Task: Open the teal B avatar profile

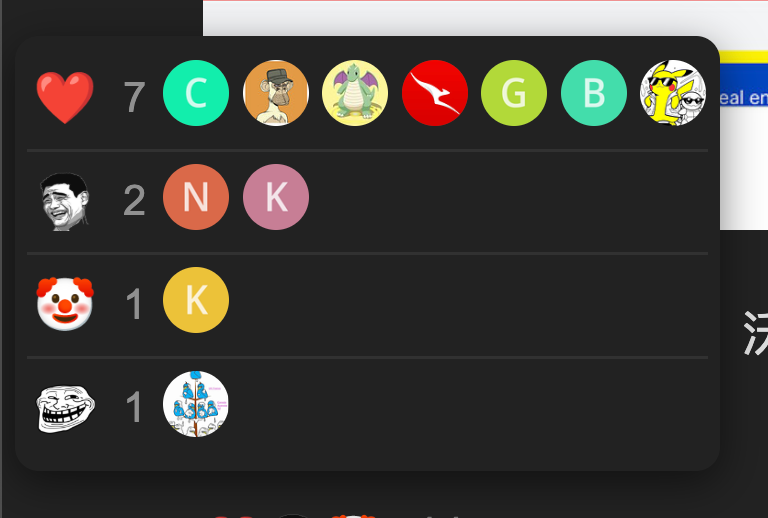Action: click(594, 93)
